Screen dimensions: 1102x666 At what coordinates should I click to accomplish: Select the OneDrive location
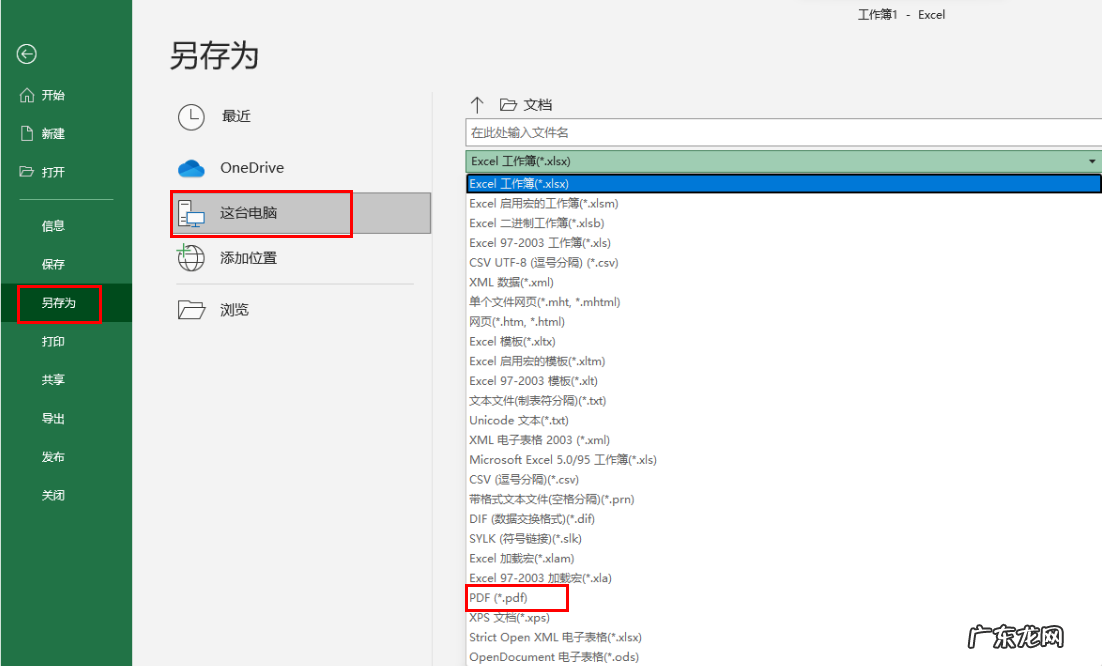pos(252,168)
